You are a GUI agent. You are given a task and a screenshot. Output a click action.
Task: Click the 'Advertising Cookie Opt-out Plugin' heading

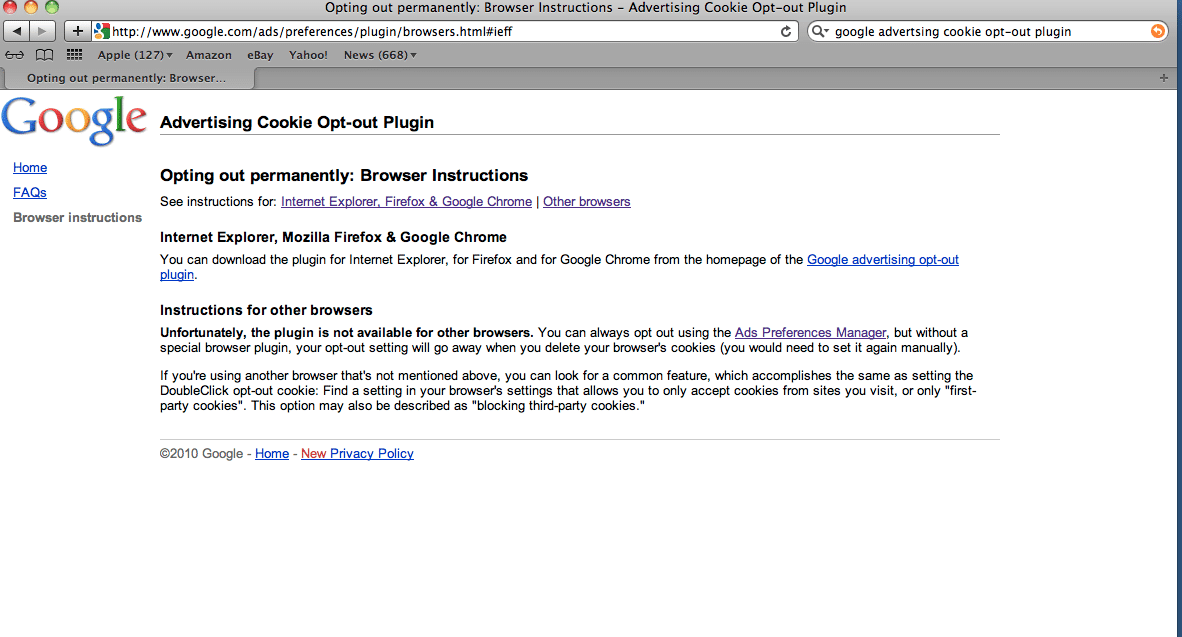click(x=297, y=122)
